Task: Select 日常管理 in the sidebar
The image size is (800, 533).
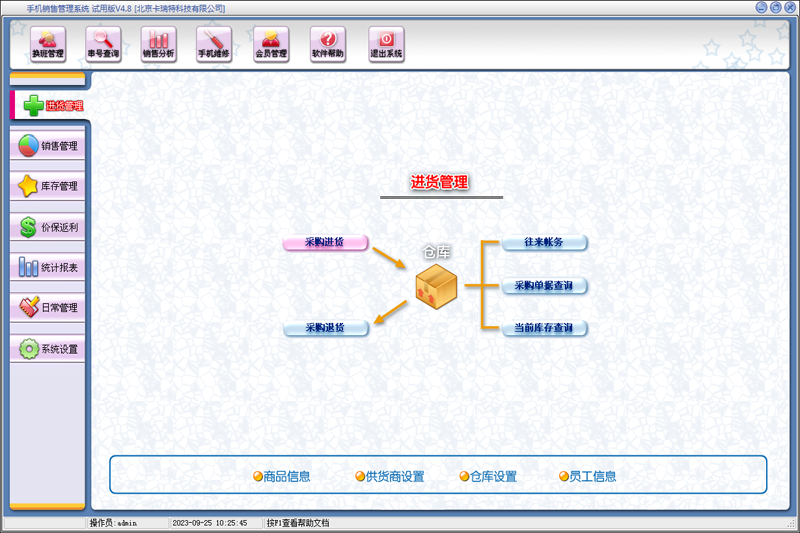Action: 47,308
